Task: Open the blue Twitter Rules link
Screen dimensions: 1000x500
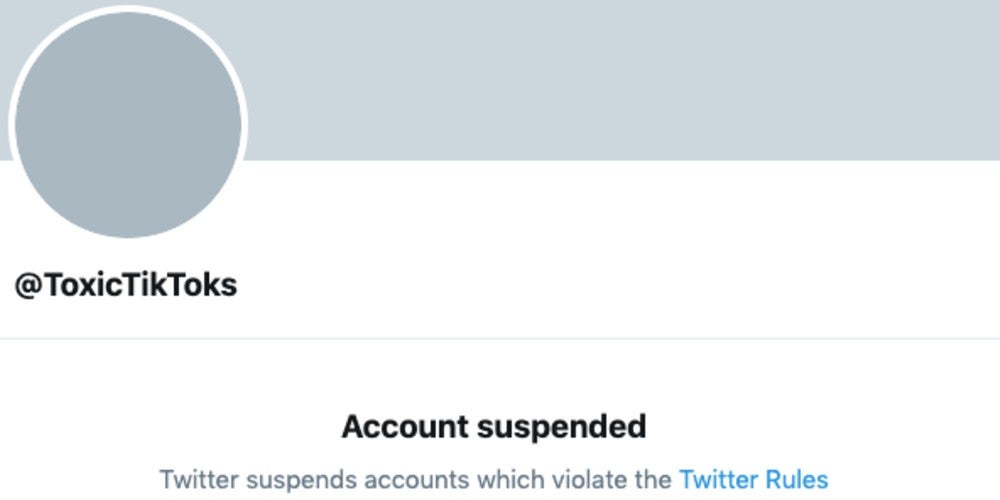Action: point(753,480)
